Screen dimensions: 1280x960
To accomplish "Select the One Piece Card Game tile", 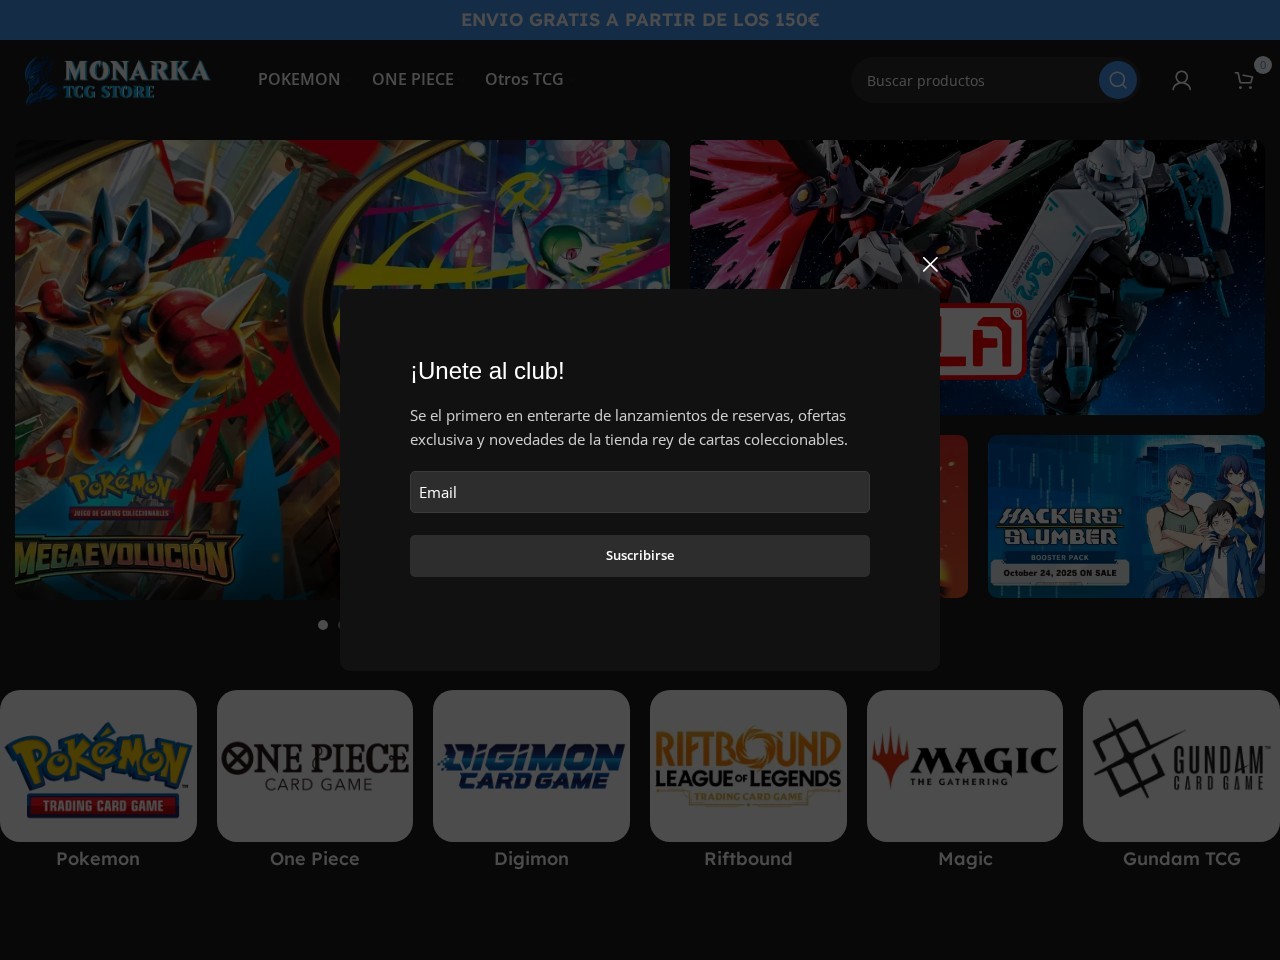I will click(x=315, y=766).
